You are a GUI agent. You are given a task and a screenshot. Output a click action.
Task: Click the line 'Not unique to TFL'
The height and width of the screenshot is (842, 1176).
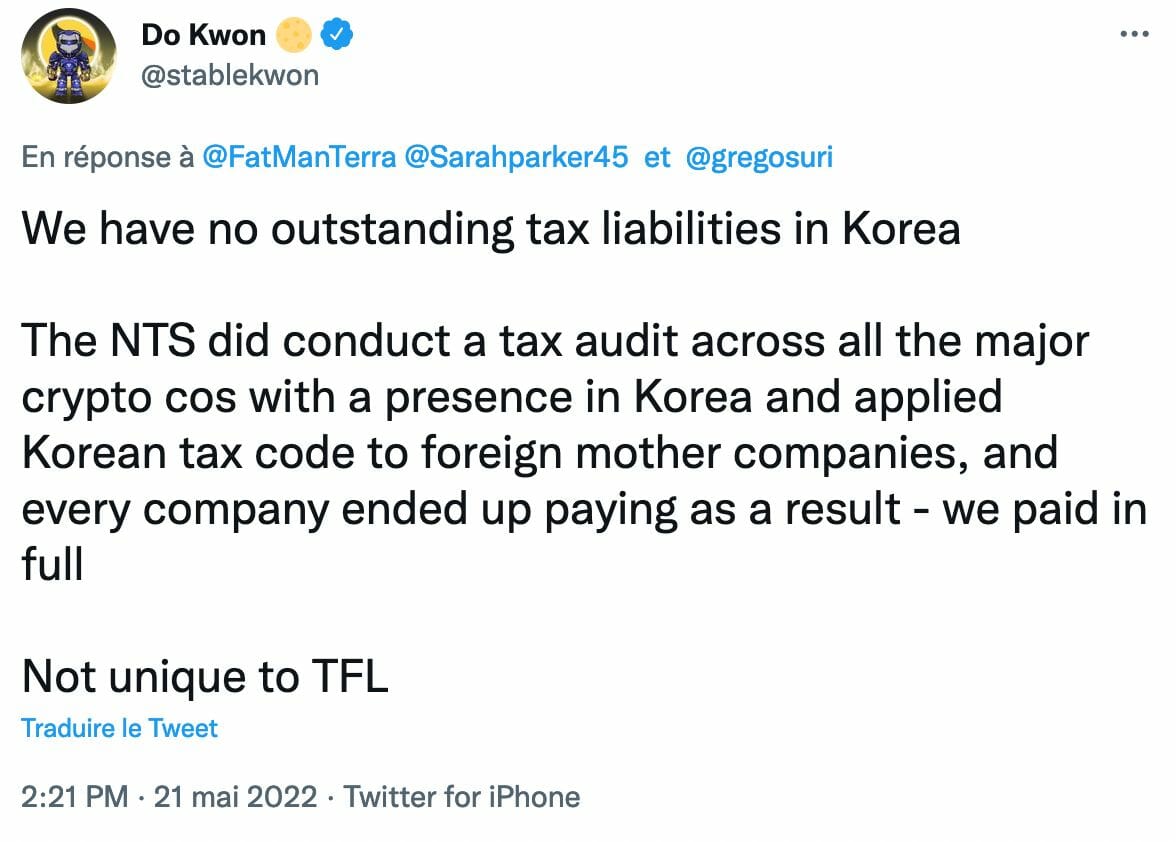204,678
